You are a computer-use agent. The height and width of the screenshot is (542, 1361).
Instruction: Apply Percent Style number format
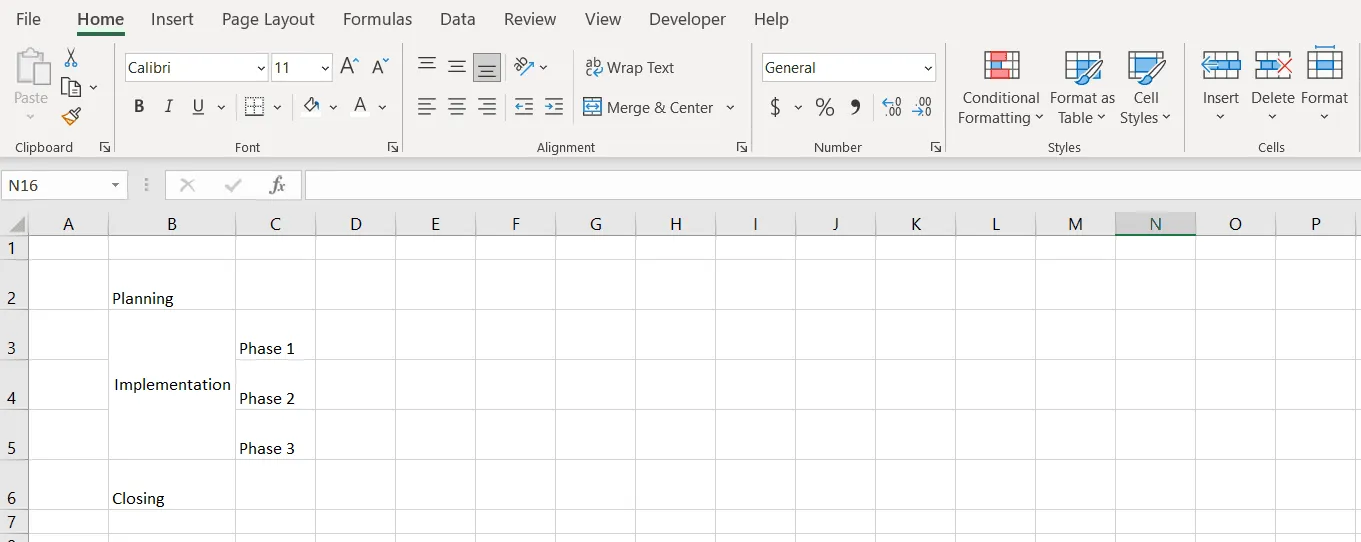824,107
